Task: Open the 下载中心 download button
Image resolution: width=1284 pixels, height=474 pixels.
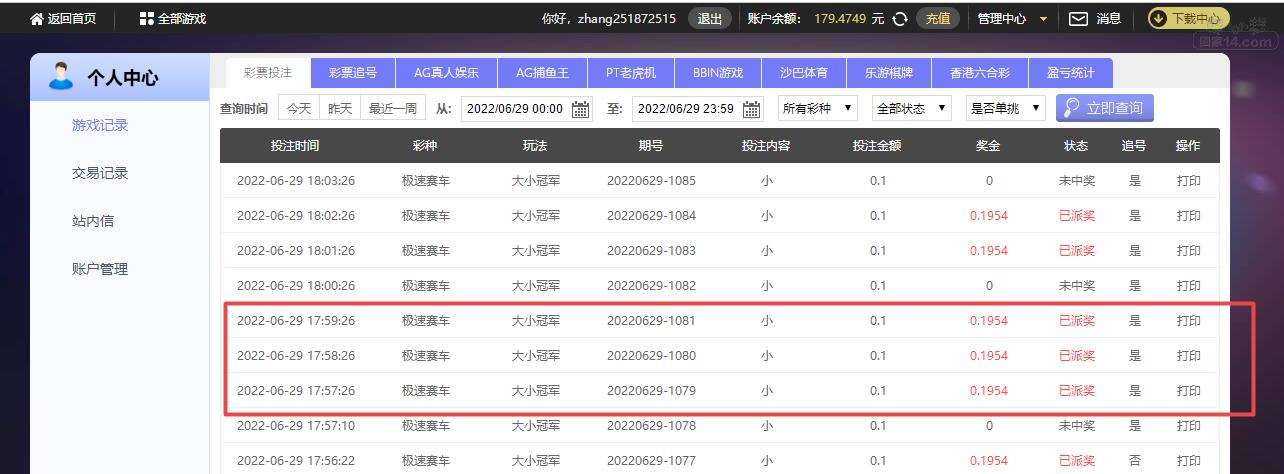Action: coord(1188,19)
